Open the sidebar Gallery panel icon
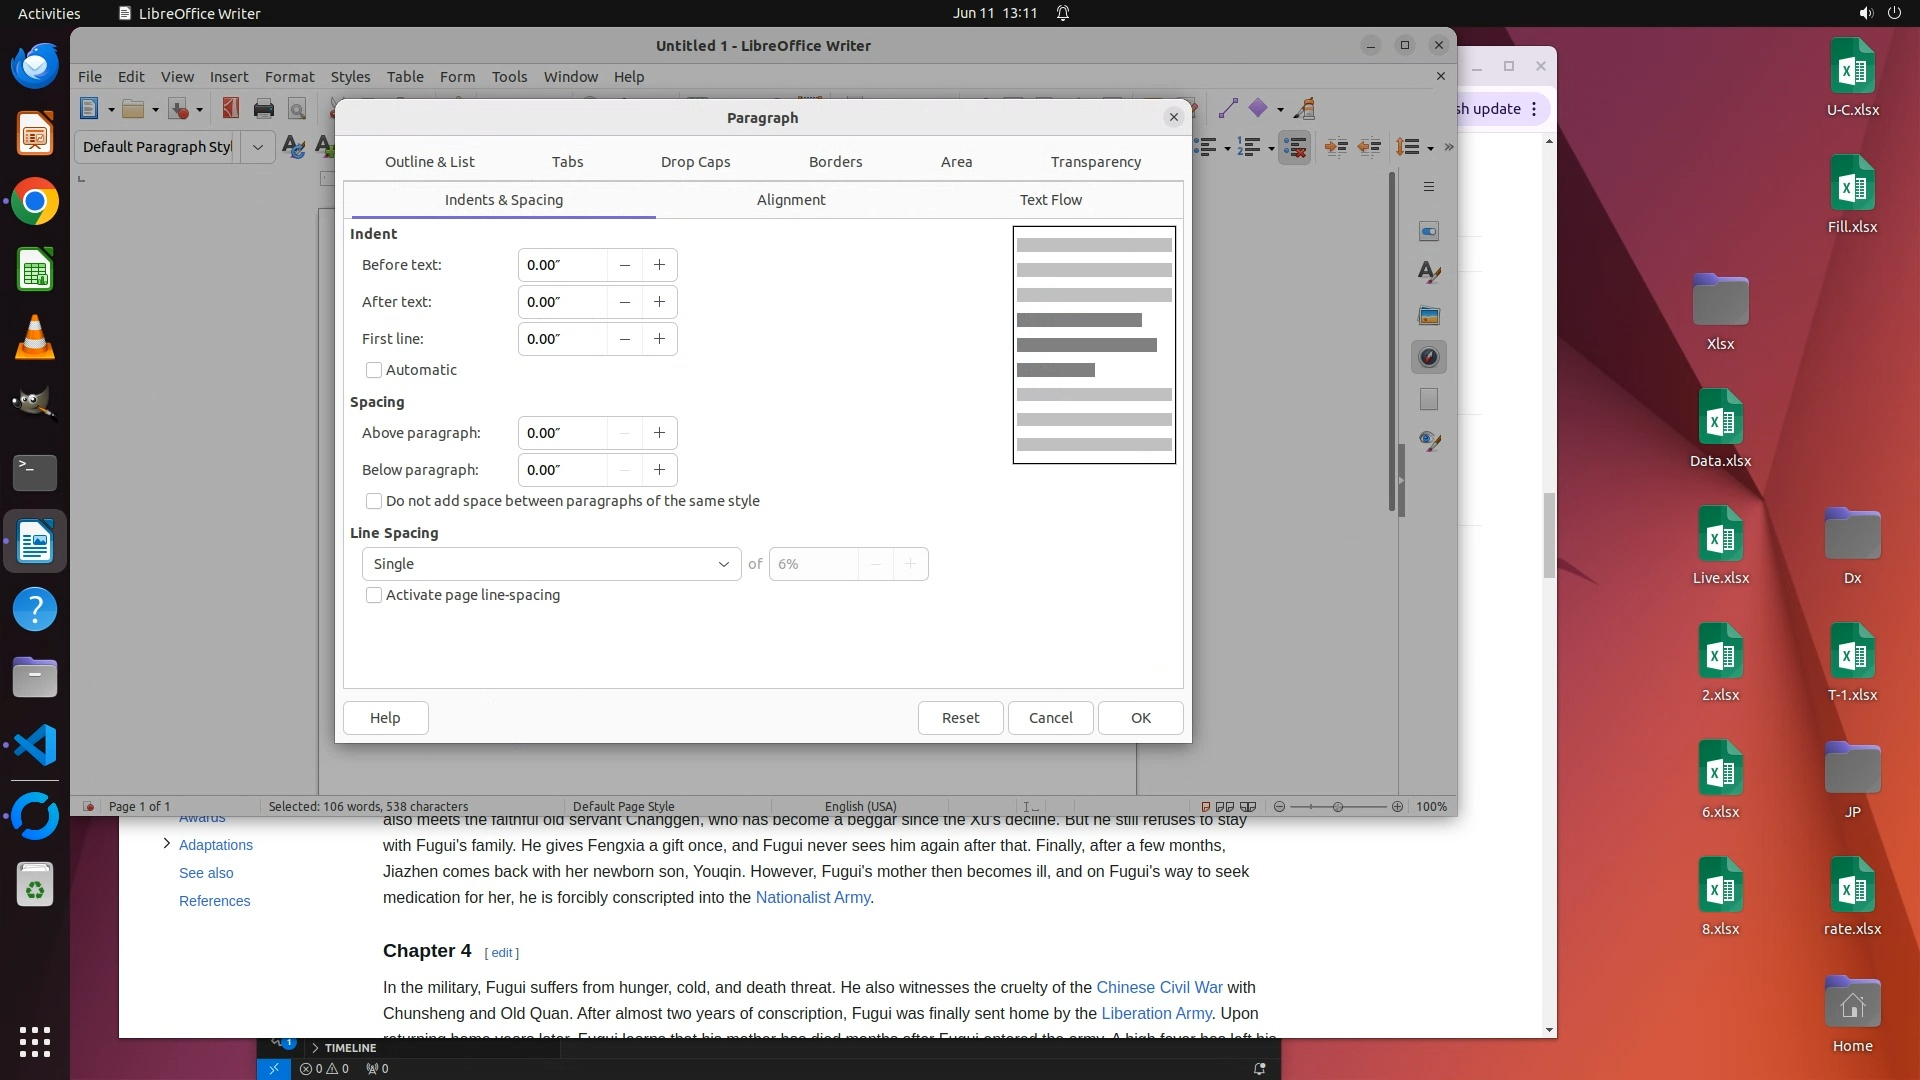1920x1080 pixels. coord(1429,316)
